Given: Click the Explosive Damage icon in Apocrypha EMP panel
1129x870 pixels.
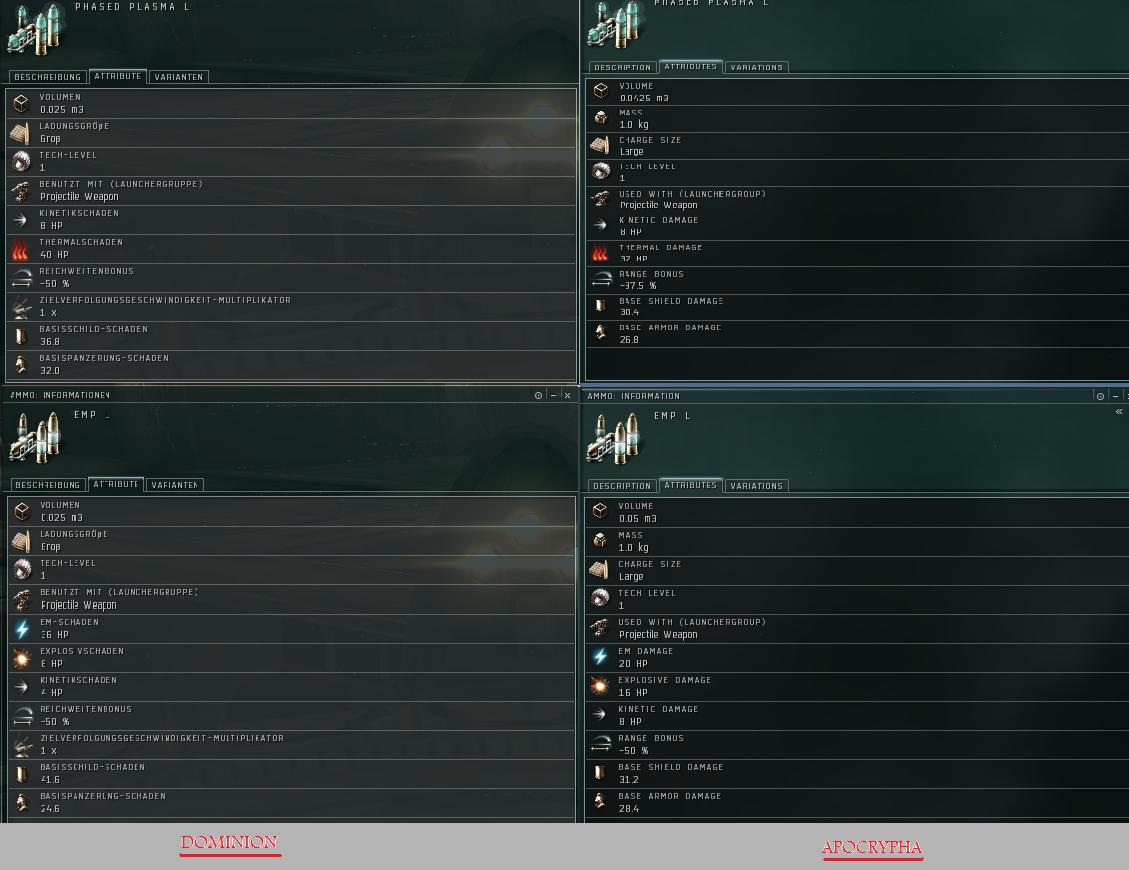Looking at the screenshot, I should [x=600, y=686].
